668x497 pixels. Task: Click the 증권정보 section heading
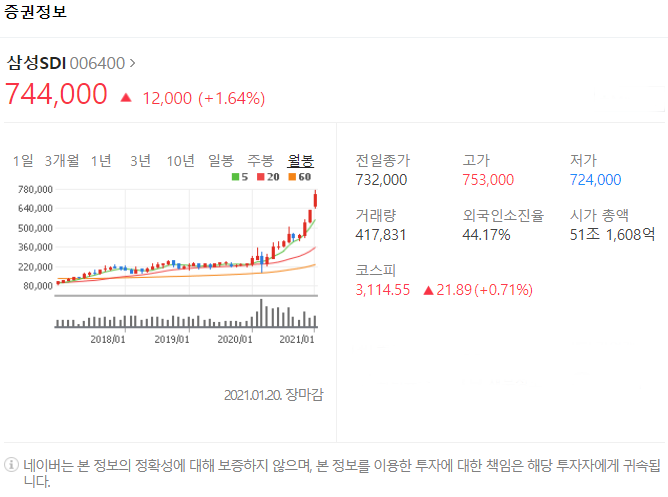tap(35, 11)
